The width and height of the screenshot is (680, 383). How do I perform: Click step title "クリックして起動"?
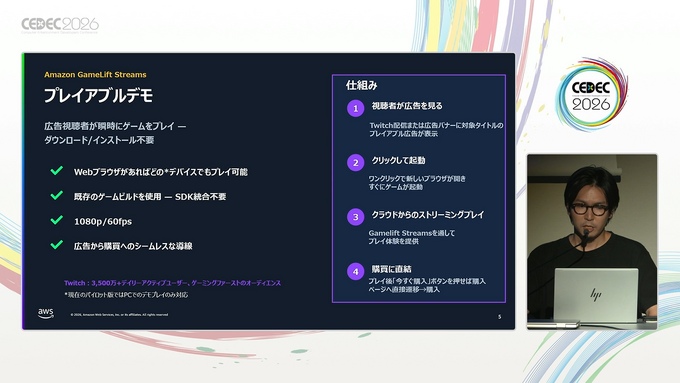[398, 160]
